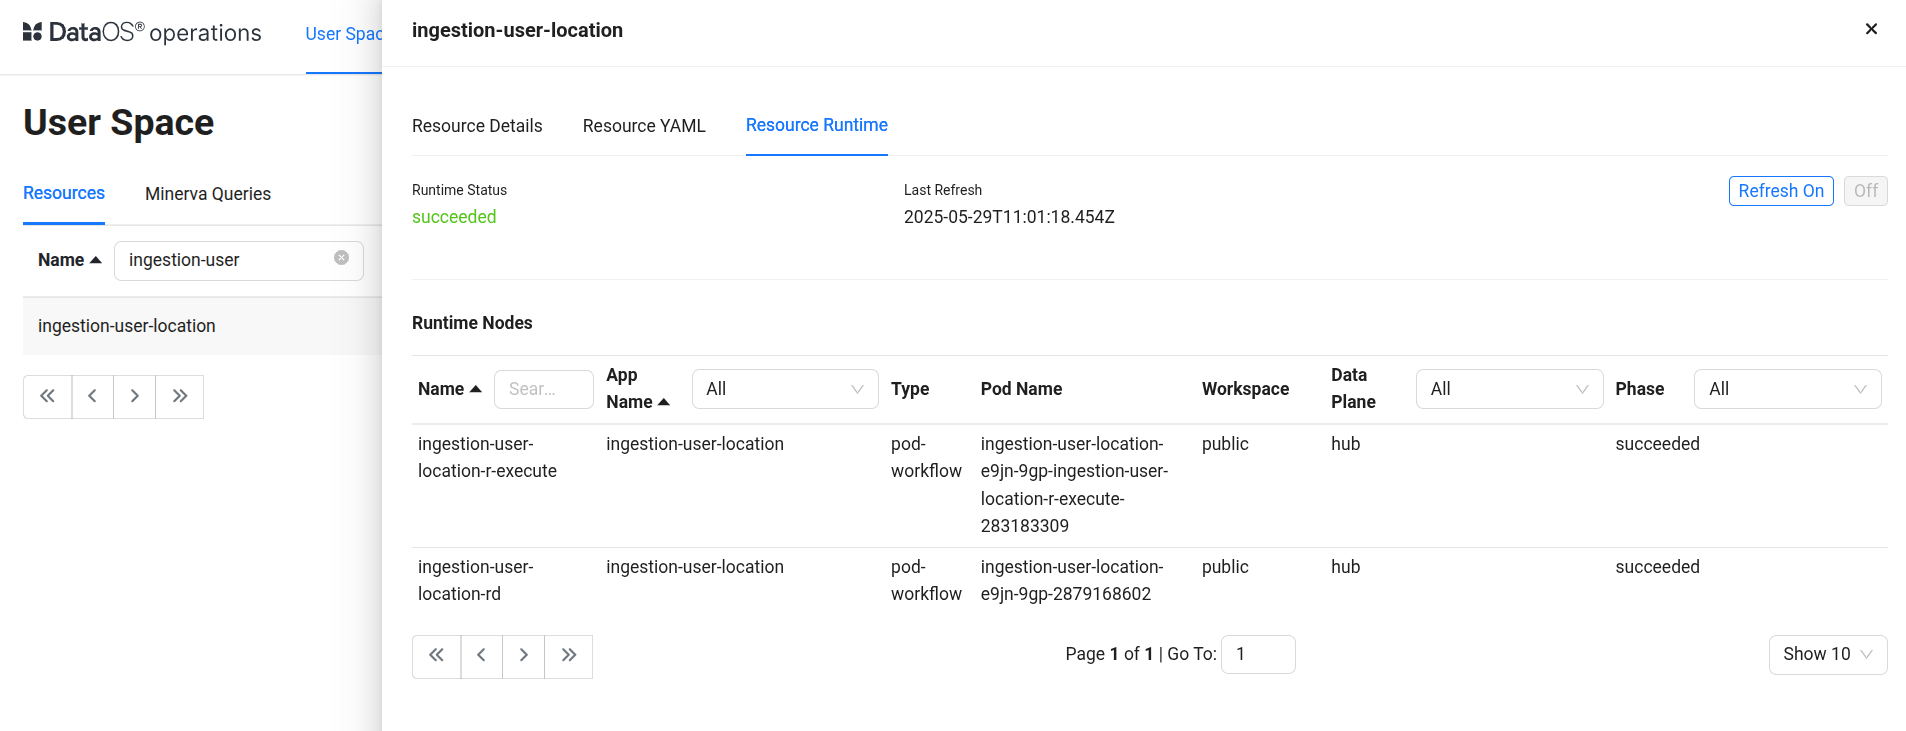Clear the ingestion-user search field
This screenshot has height=731, width=1906.
341,258
